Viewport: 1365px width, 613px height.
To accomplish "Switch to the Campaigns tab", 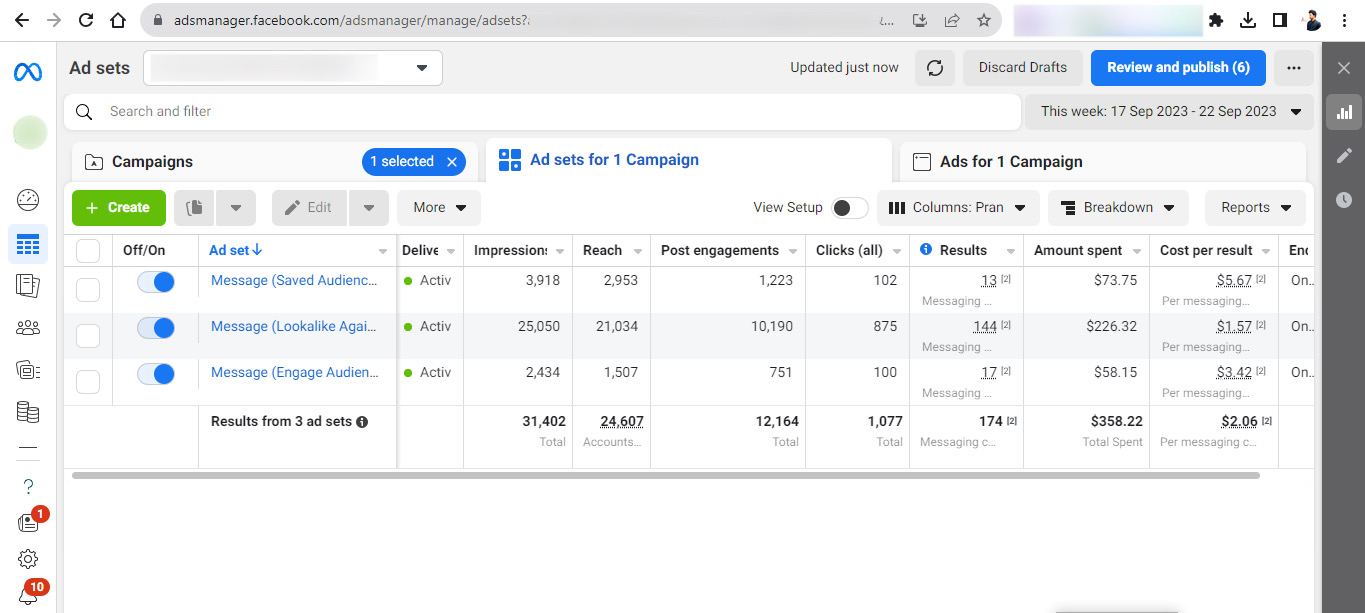I will (153, 162).
